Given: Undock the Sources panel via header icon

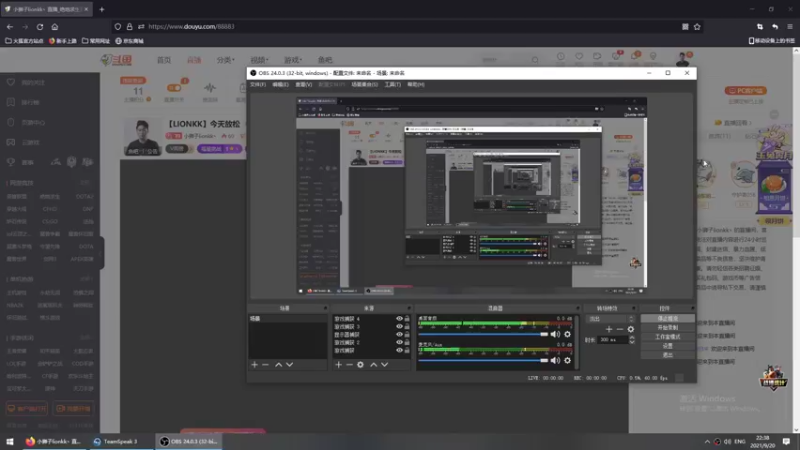Looking at the screenshot, I should [x=409, y=308].
